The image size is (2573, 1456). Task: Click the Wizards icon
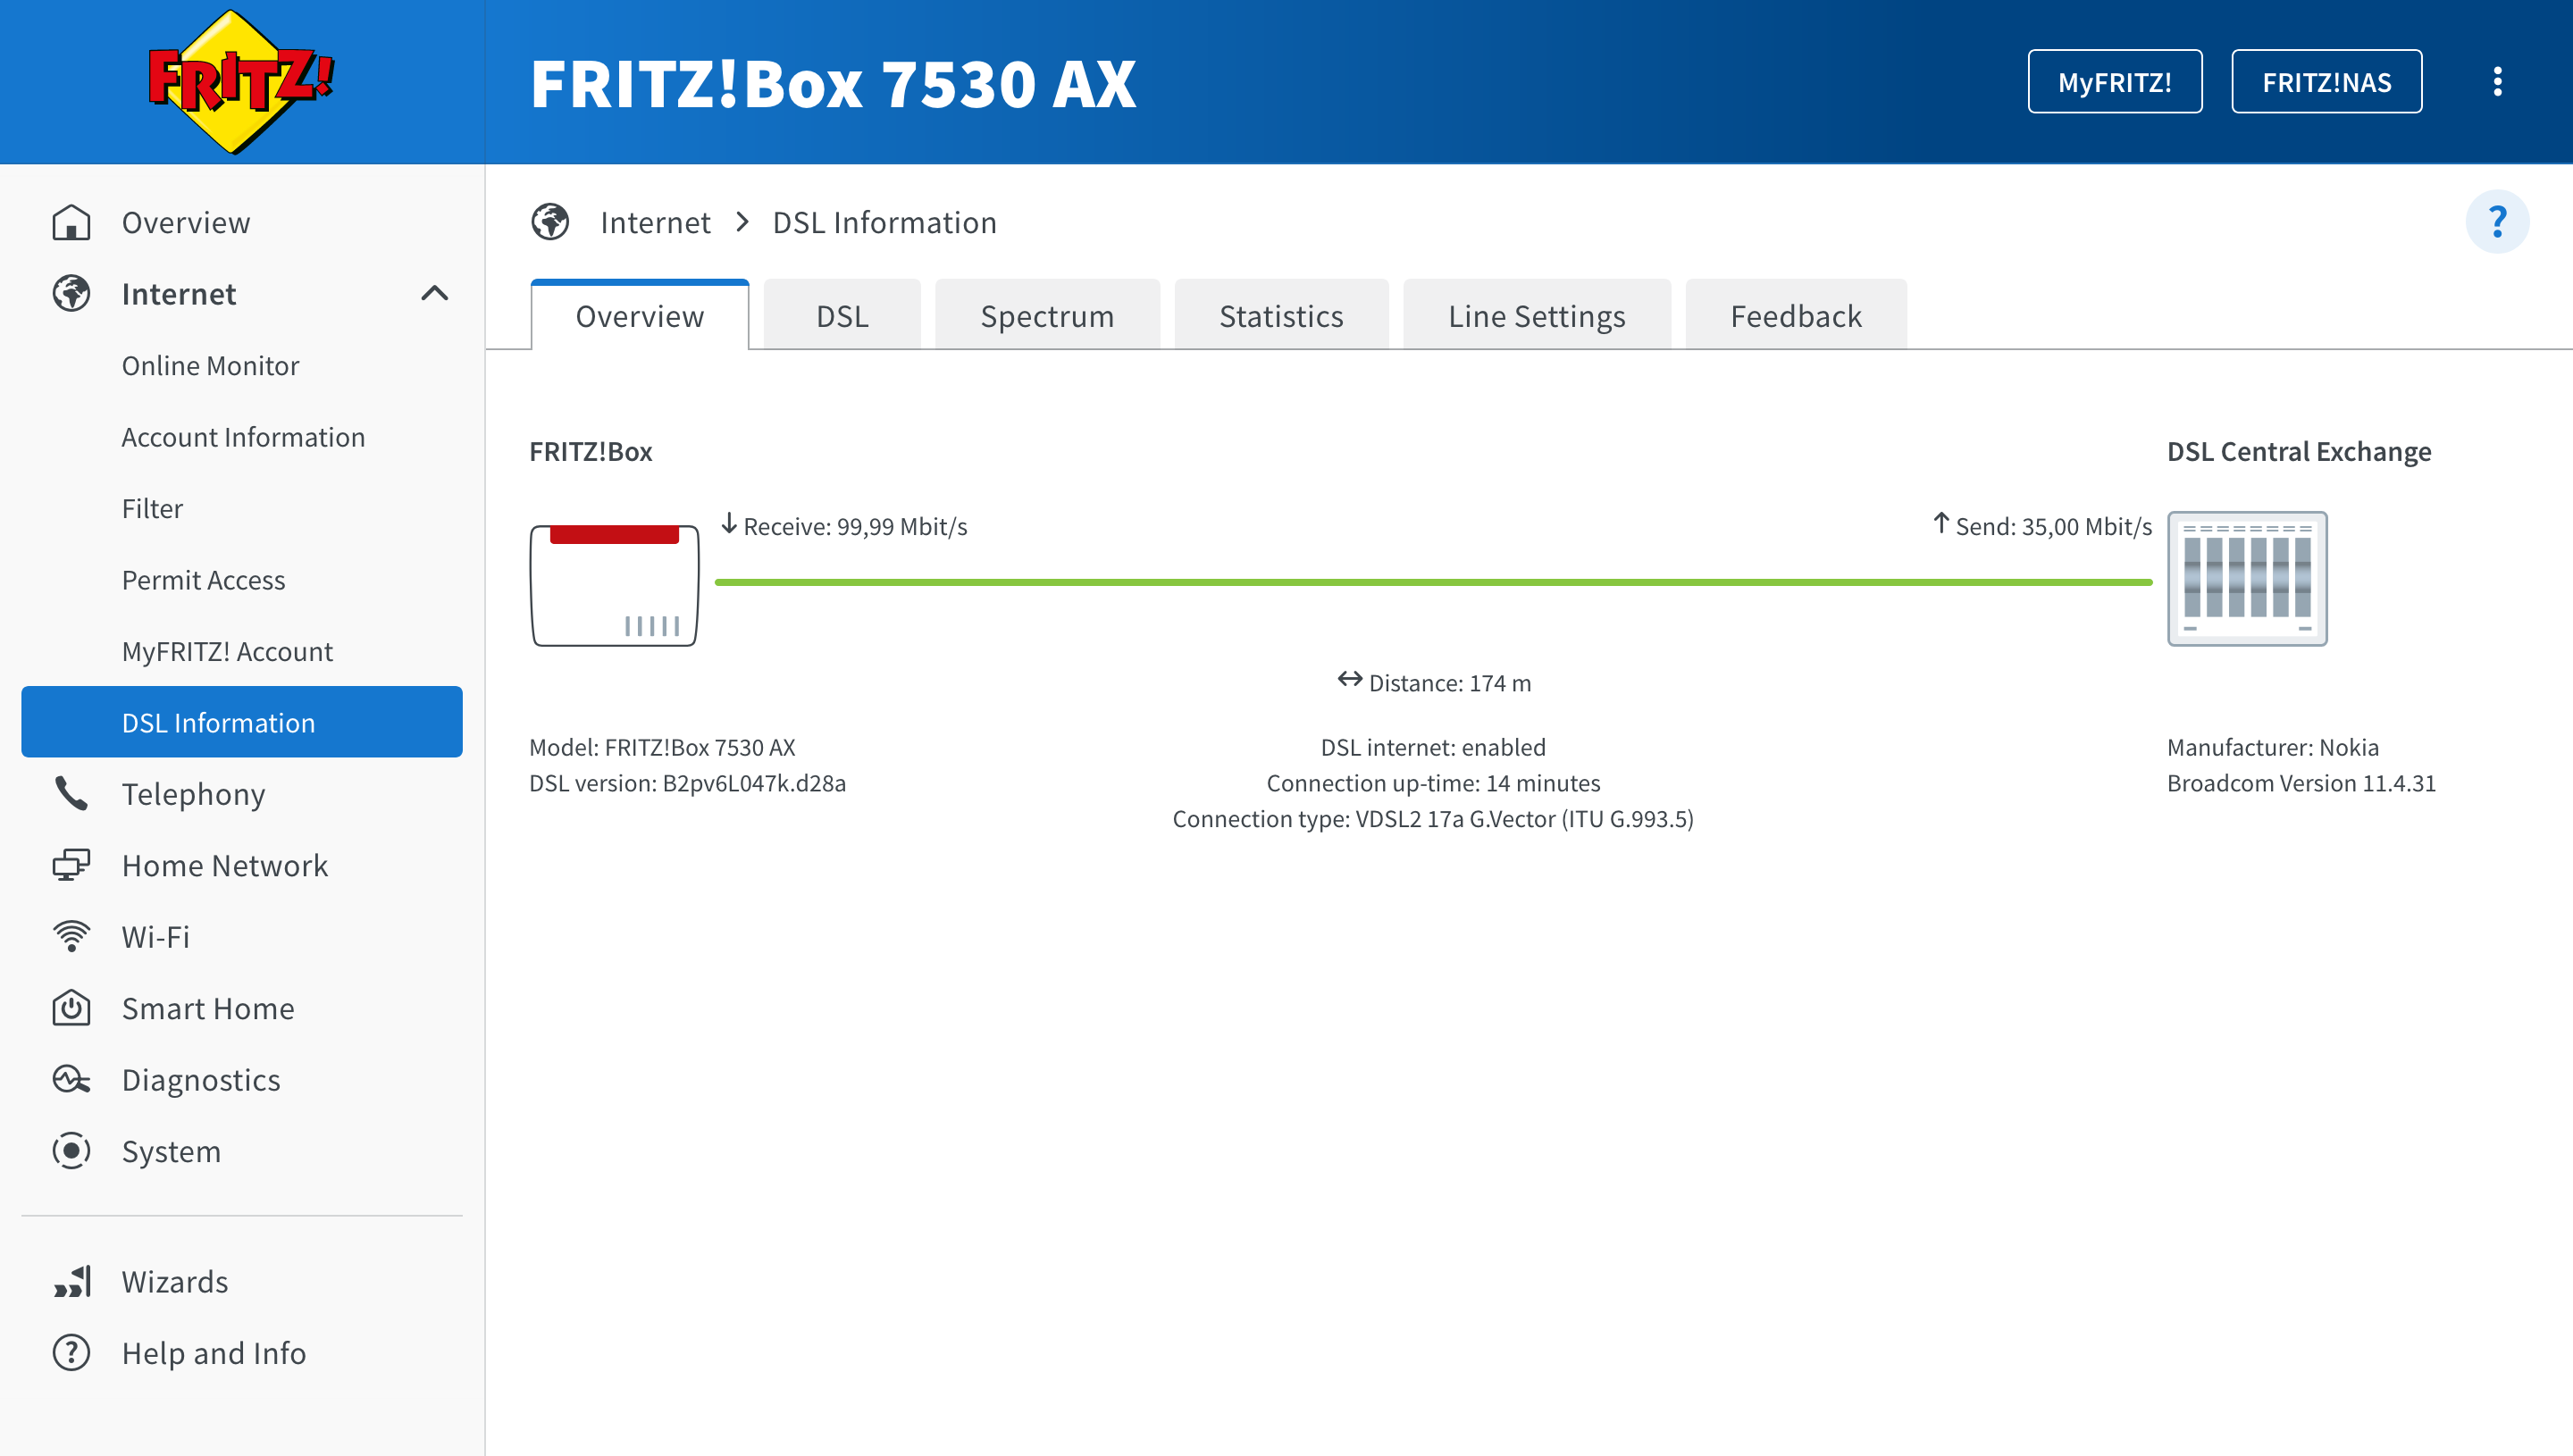point(71,1282)
